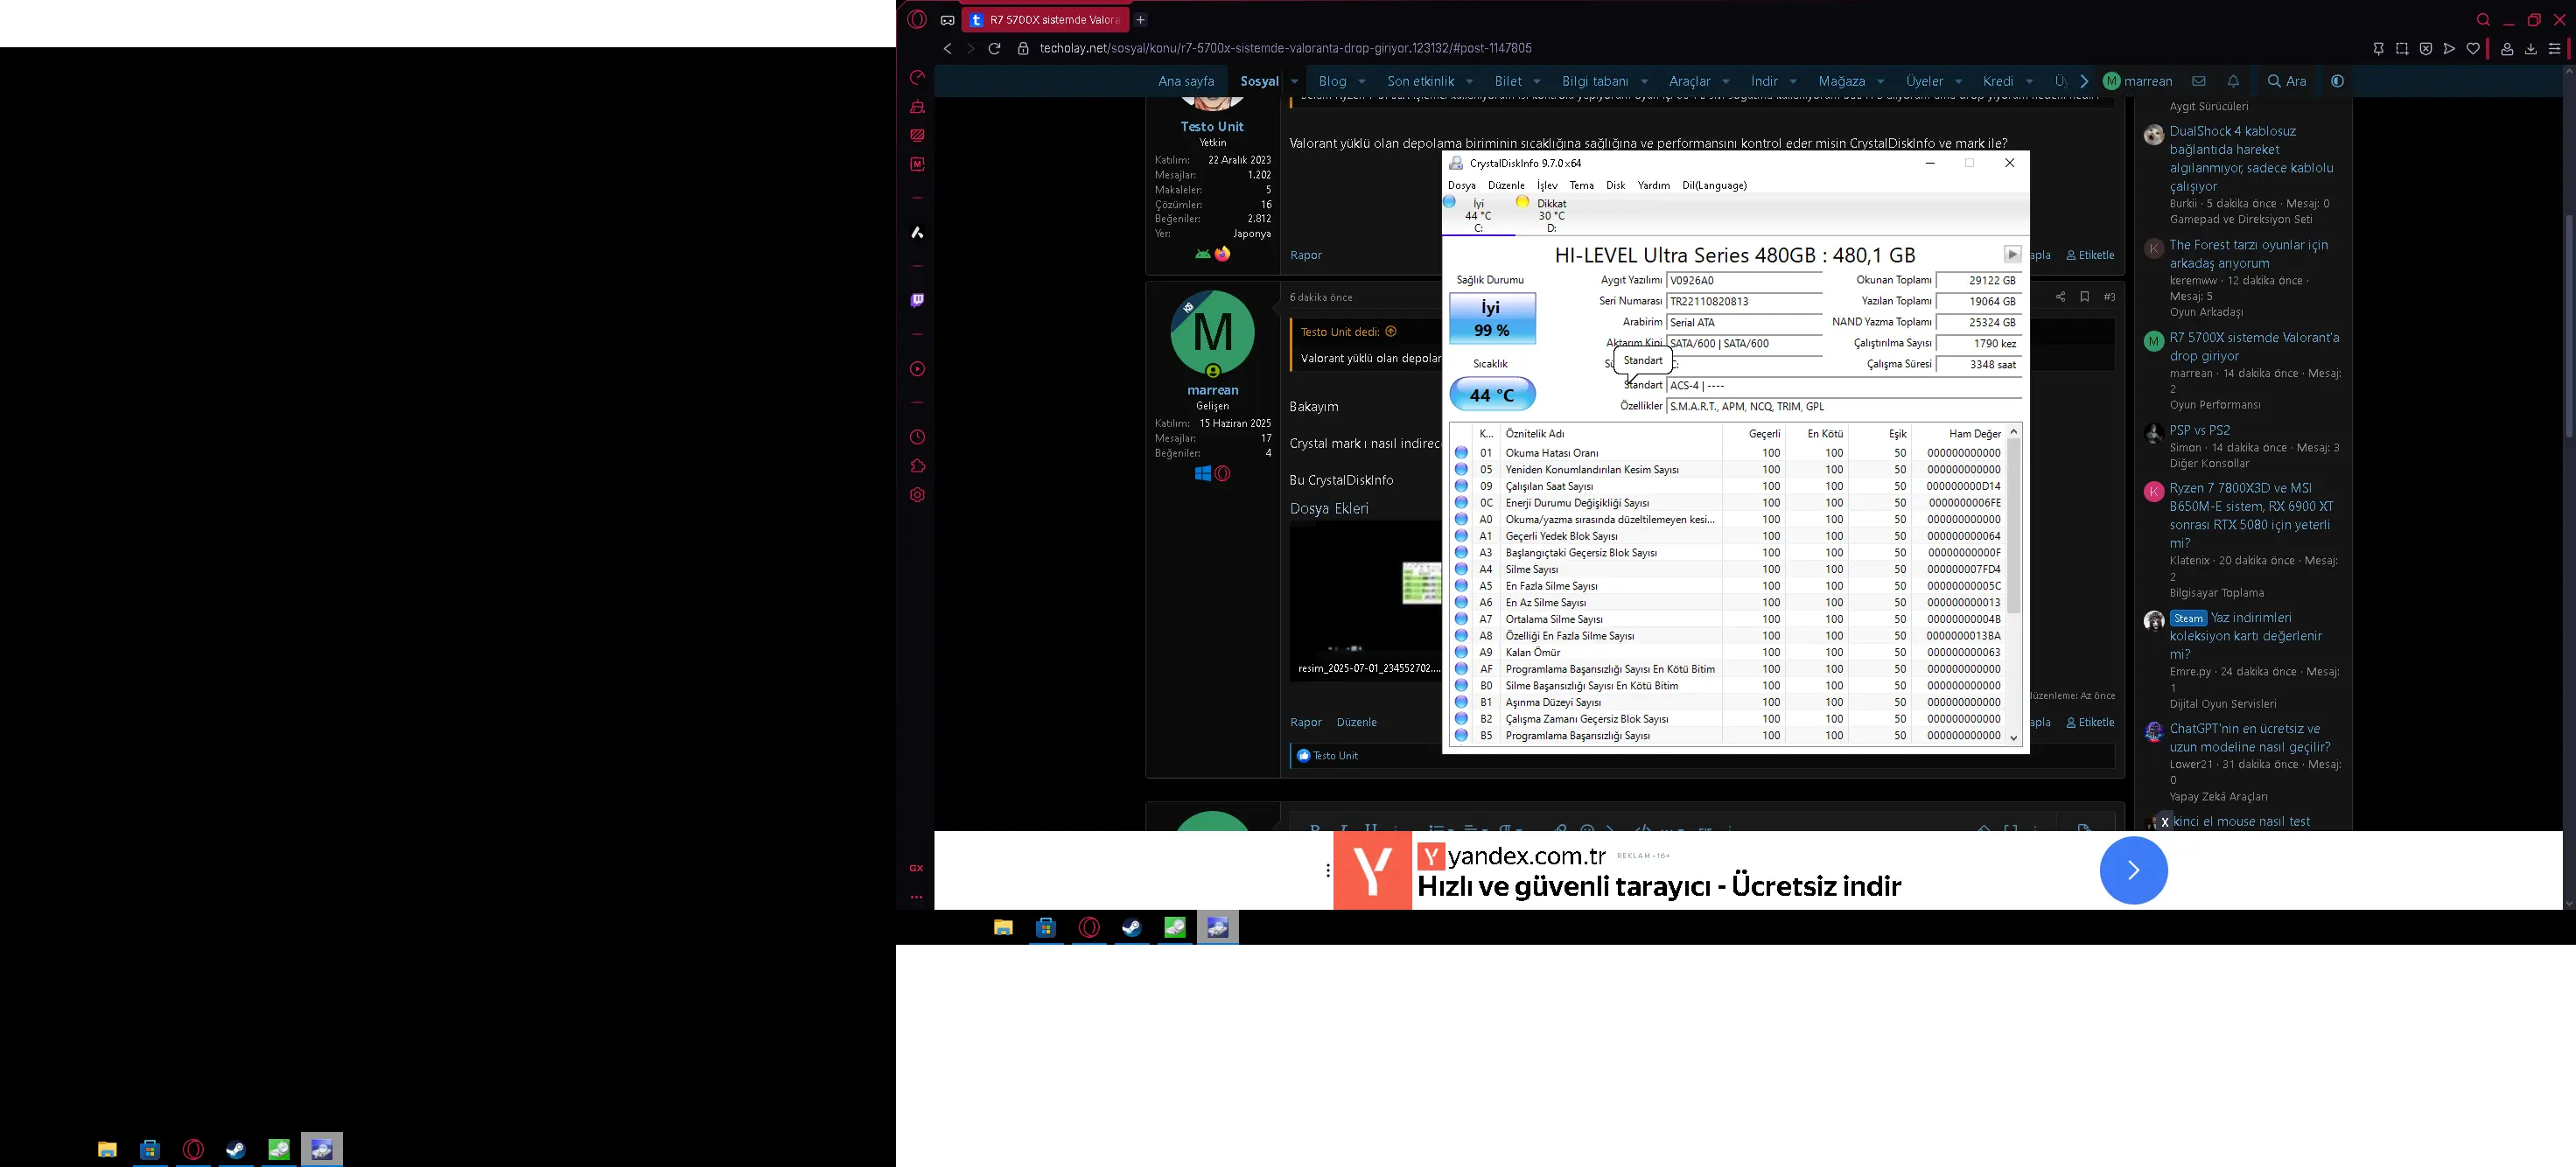Click Düzenle link under marrean's post
The image size is (2576, 1167).
tap(1356, 722)
